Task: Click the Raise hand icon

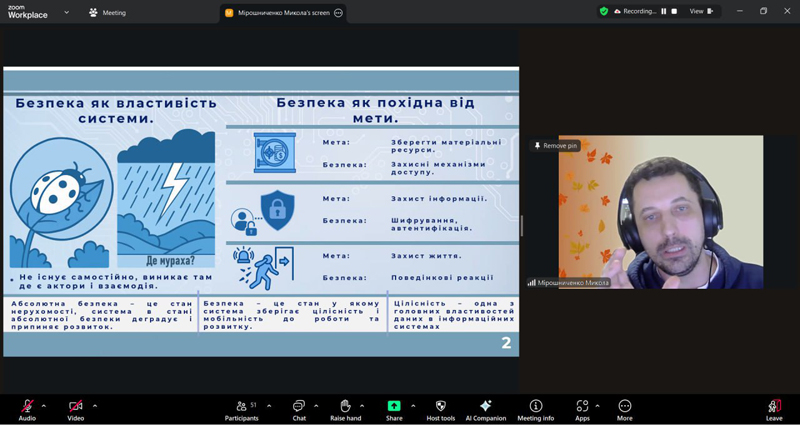Action: 345,406
